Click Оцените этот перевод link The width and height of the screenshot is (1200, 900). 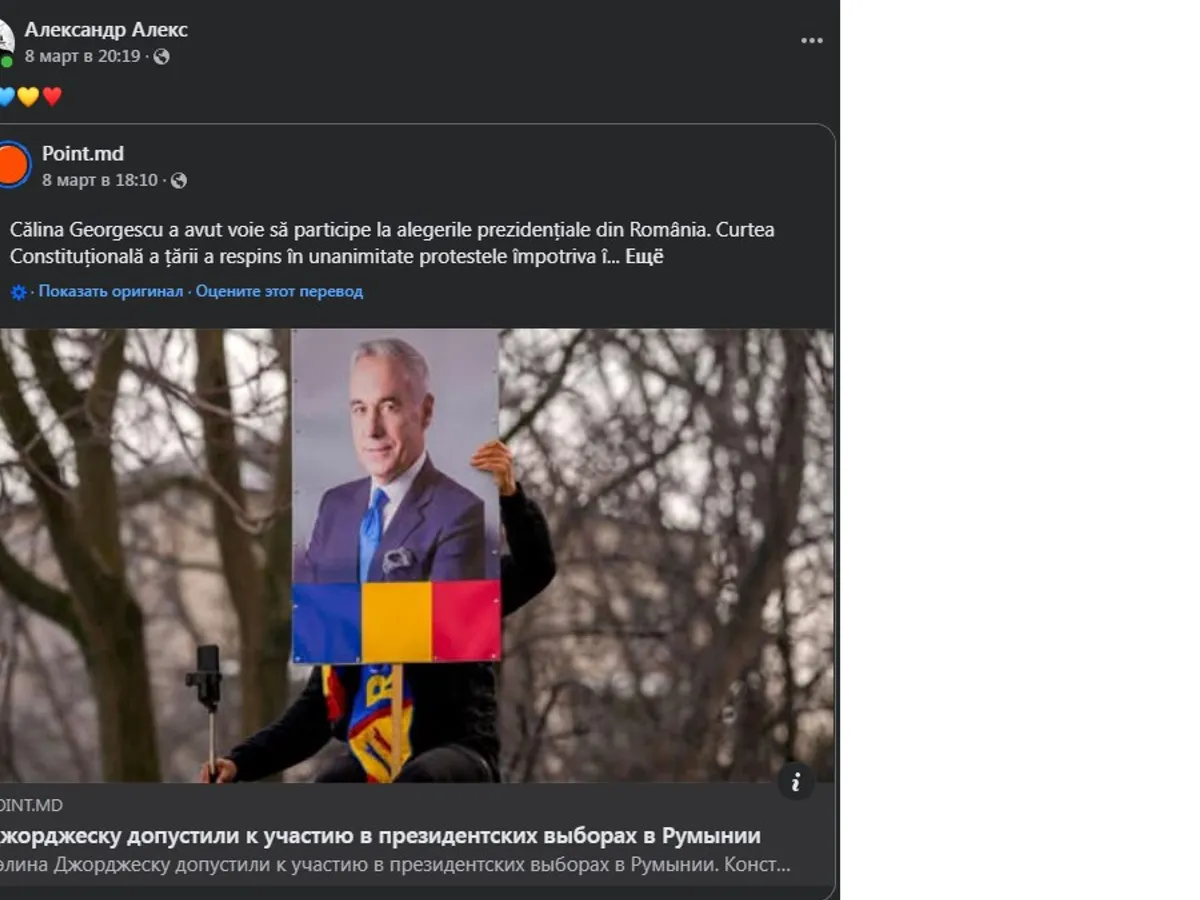tap(279, 291)
